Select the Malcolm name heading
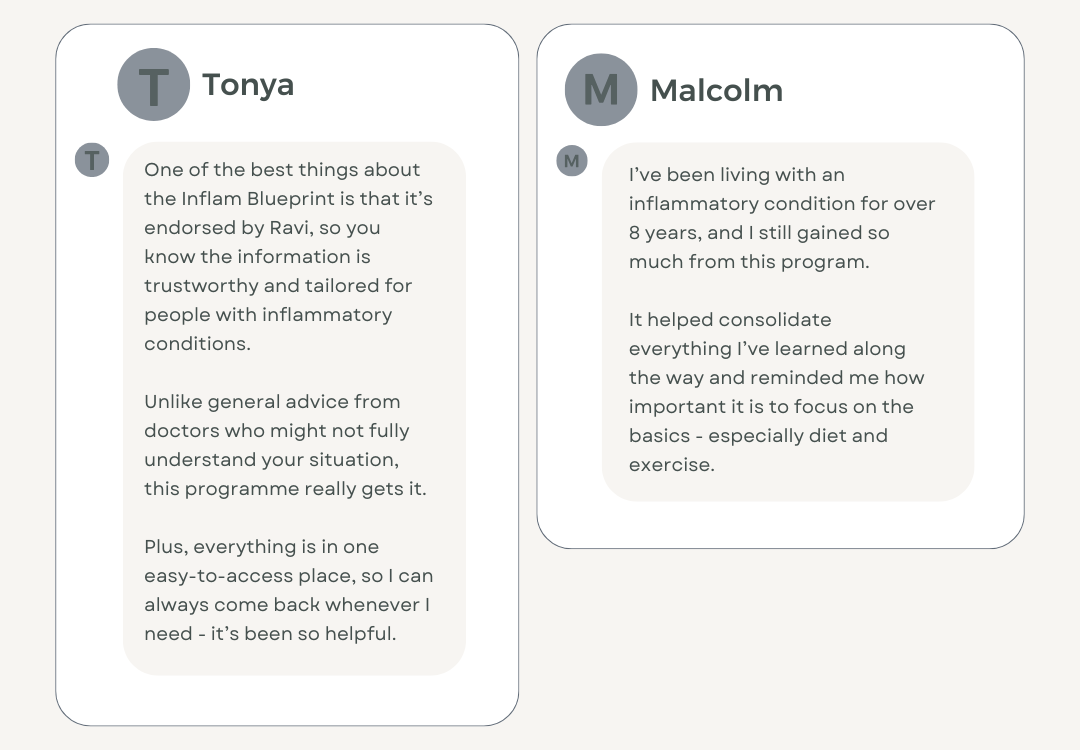 (x=716, y=91)
